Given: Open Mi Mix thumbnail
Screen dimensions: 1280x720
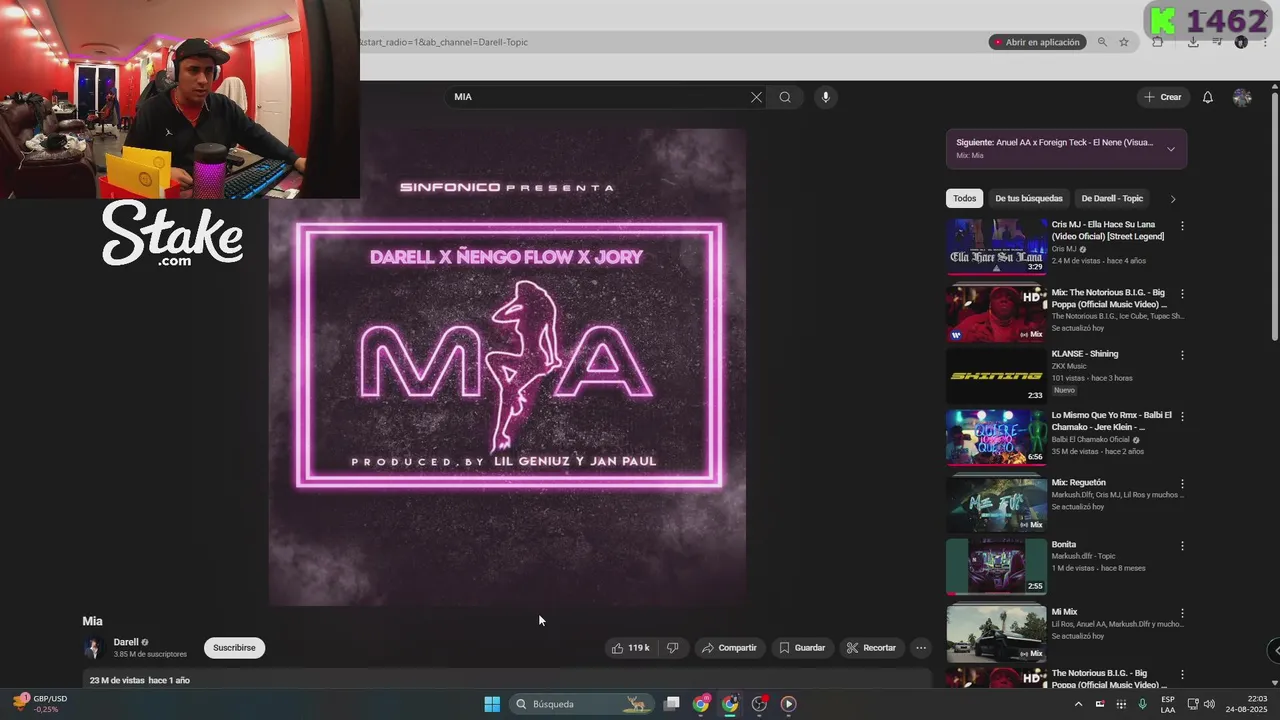Looking at the screenshot, I should [x=996, y=633].
